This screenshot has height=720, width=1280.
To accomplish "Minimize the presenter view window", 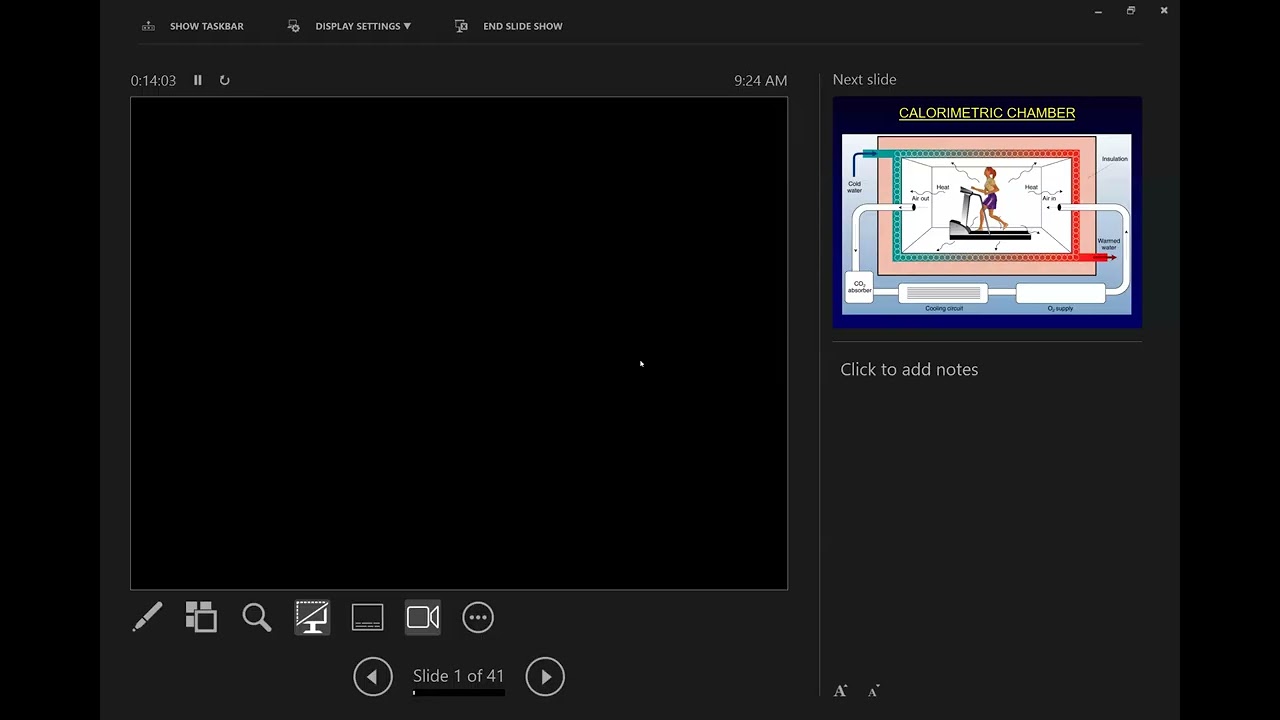I will (1098, 11).
